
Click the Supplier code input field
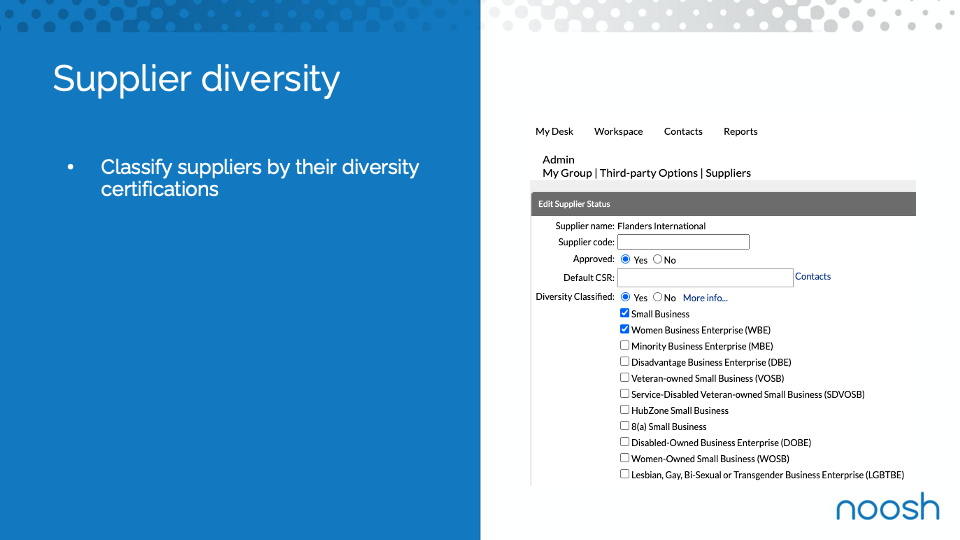coord(683,242)
